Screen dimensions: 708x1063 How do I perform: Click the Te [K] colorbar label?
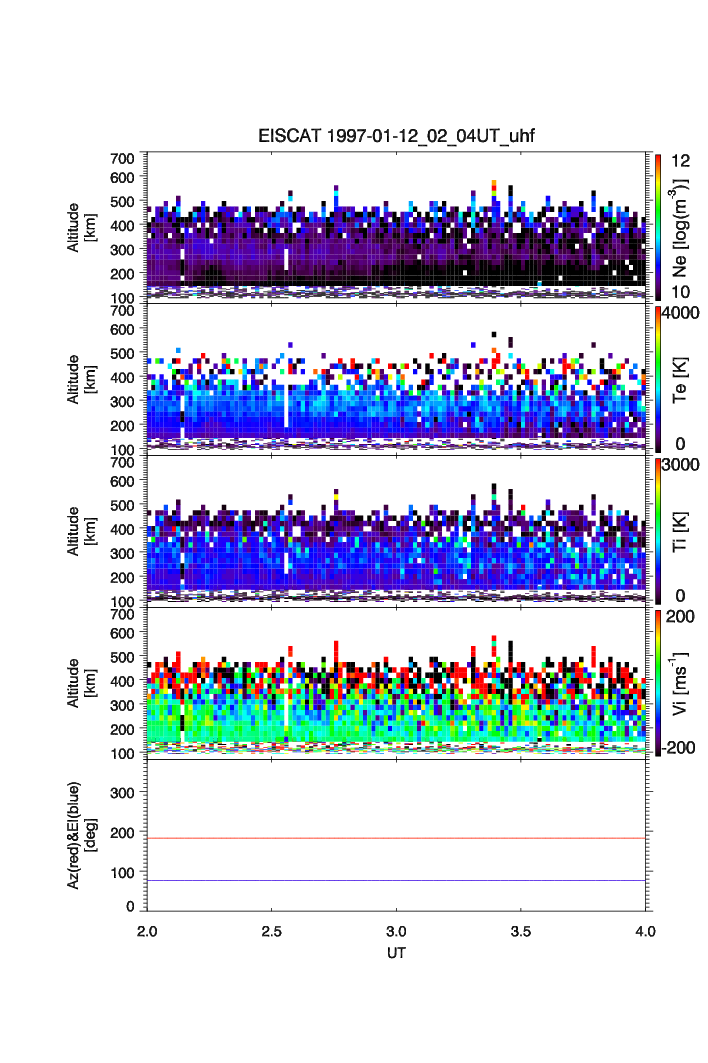pyautogui.click(x=680, y=380)
